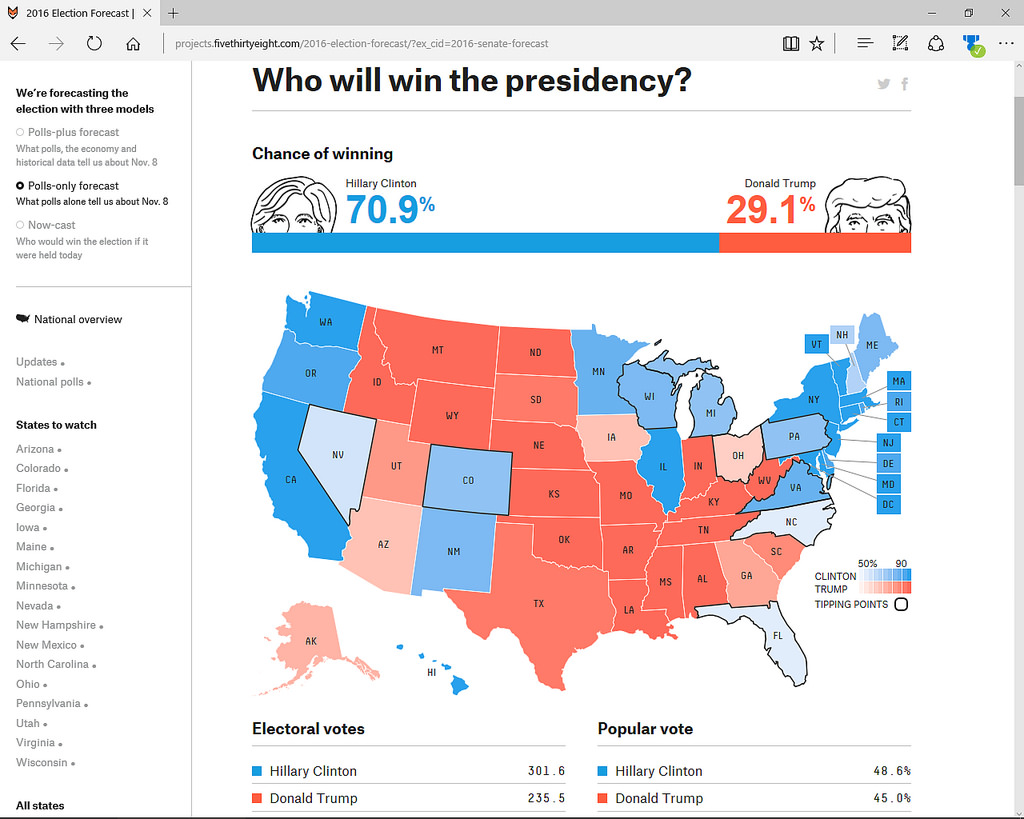Add page to favorites with star

click(817, 44)
